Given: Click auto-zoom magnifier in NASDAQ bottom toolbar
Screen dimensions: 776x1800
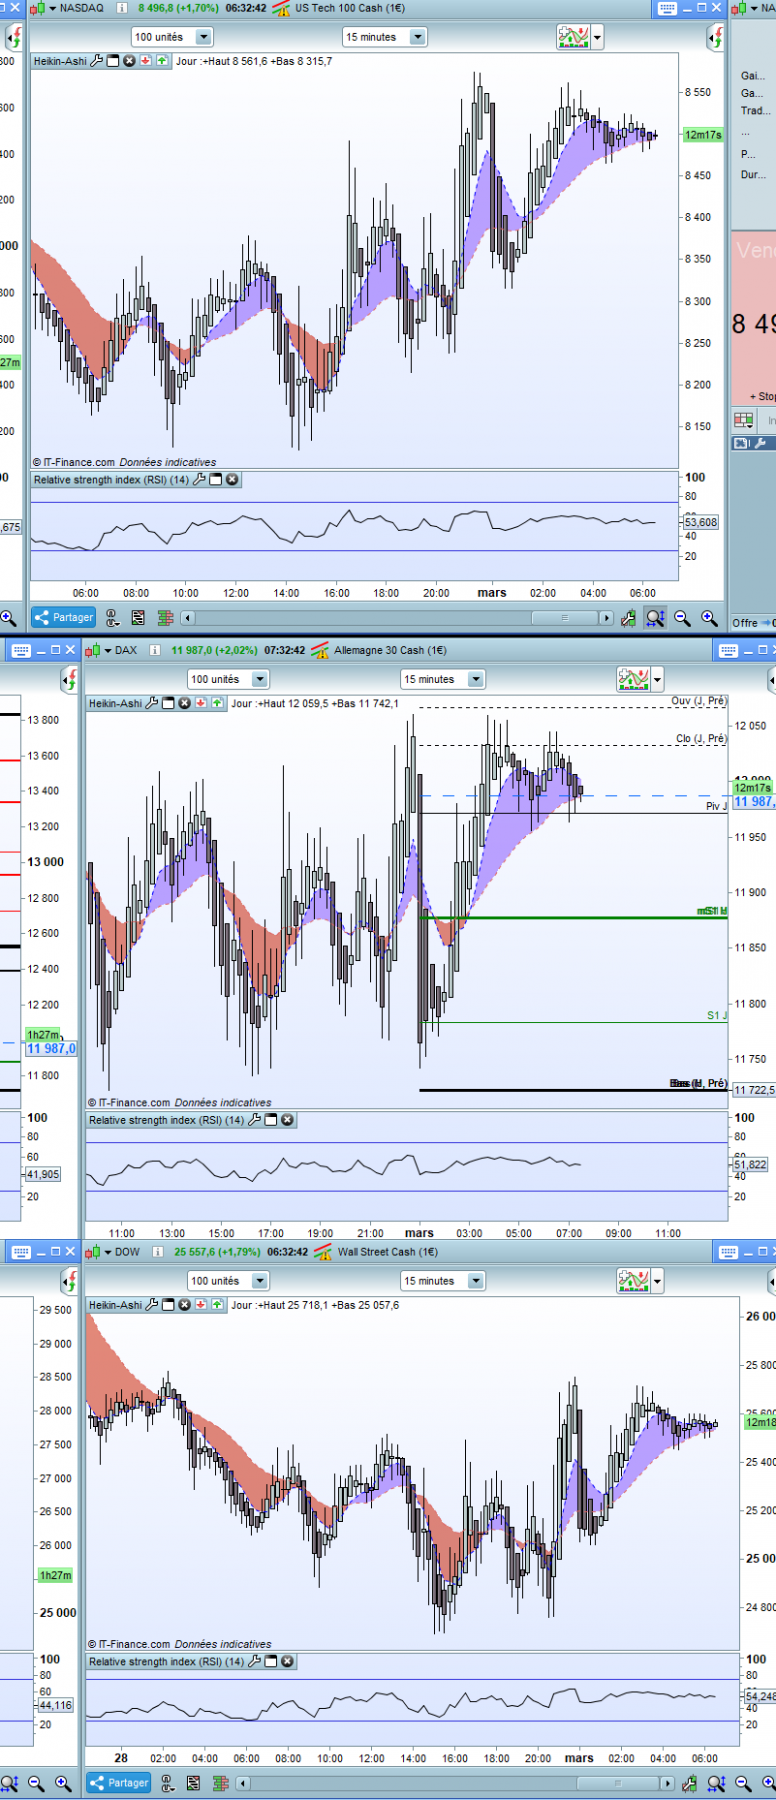Looking at the screenshot, I should [x=655, y=618].
